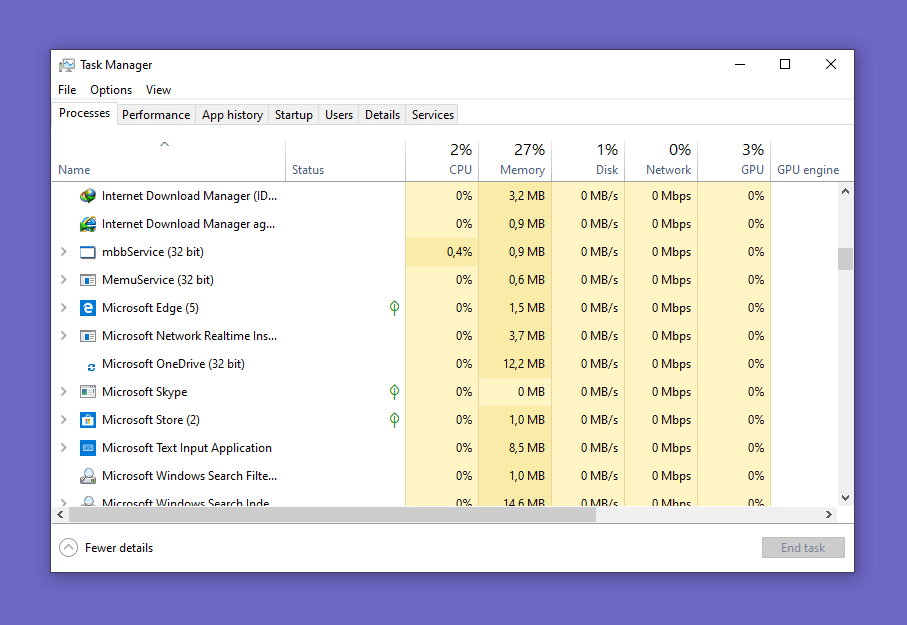
Task: Switch to the Startup tab
Action: pos(293,115)
